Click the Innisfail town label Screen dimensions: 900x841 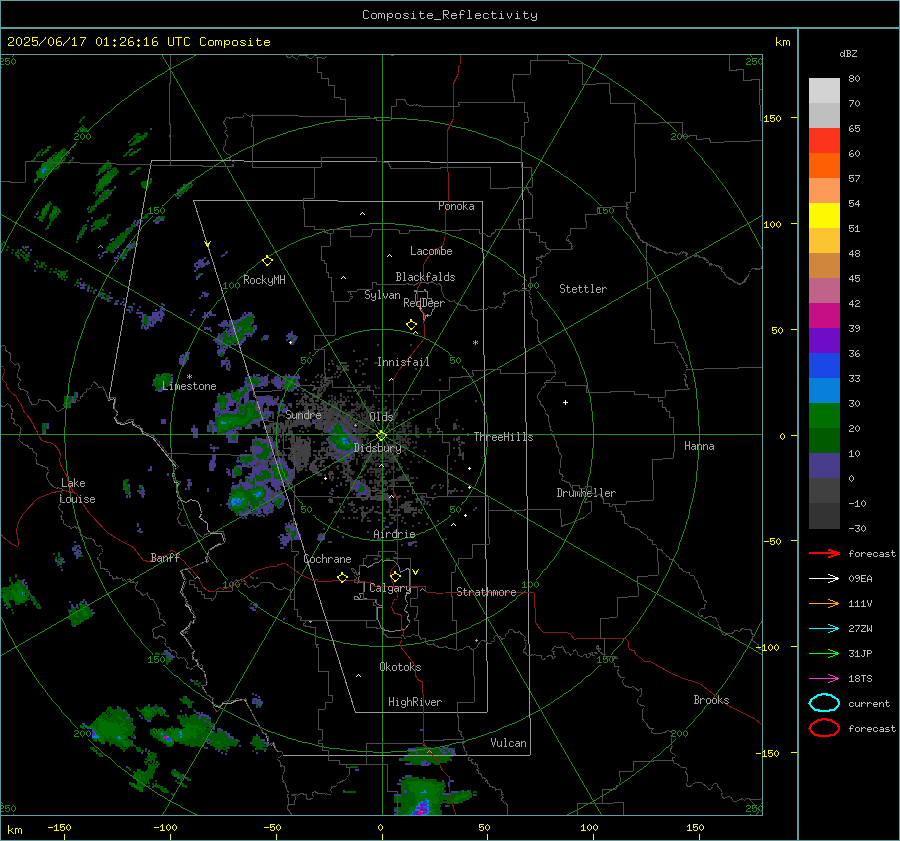pyautogui.click(x=403, y=362)
